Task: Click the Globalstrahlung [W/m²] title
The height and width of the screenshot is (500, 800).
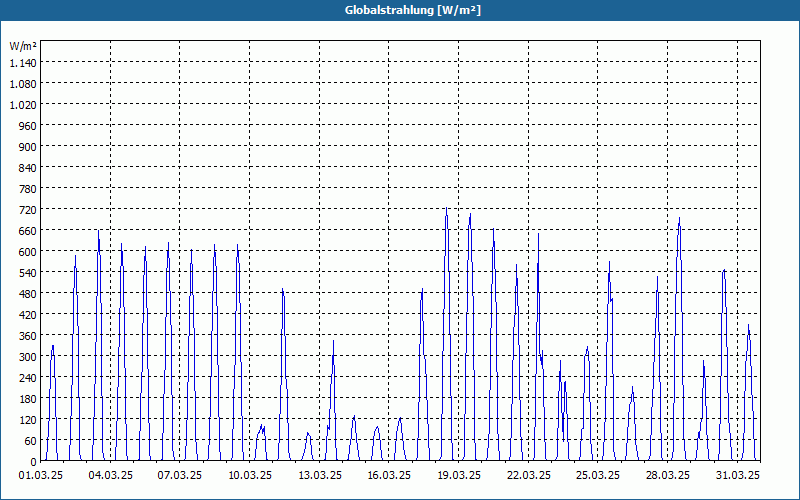Action: tap(413, 10)
